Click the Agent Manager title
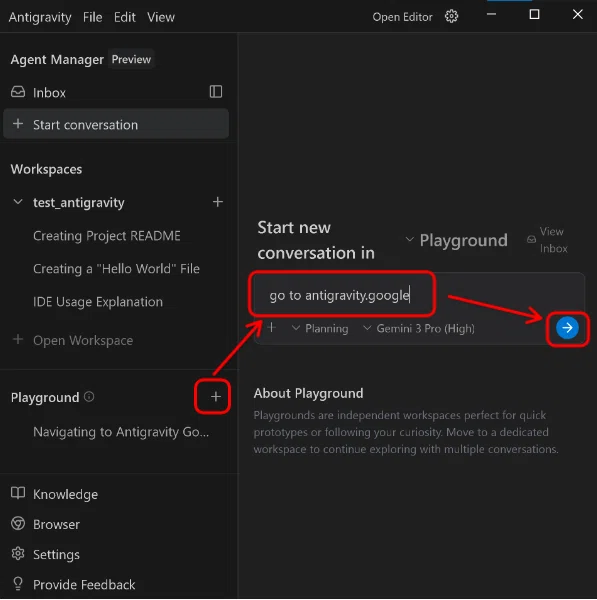Image resolution: width=597 pixels, height=600 pixels. pos(57,59)
